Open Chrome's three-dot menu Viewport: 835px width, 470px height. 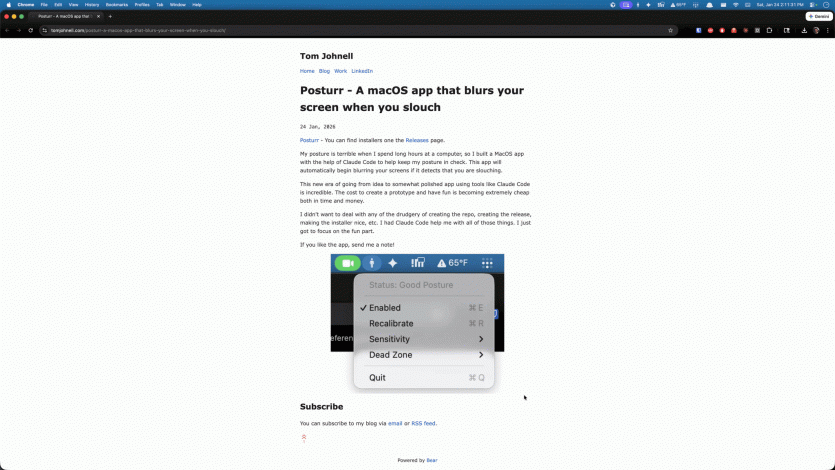click(826, 30)
